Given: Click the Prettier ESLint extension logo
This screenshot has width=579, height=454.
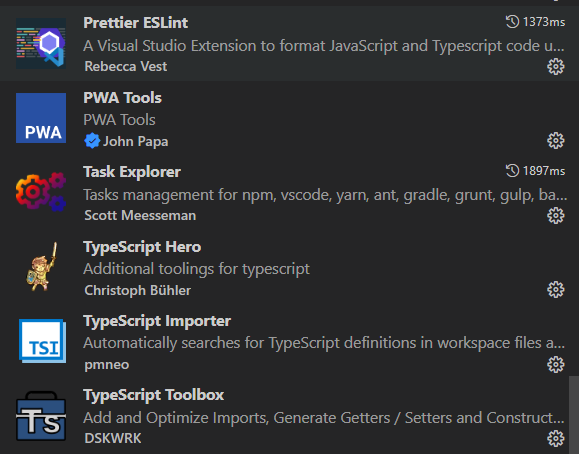Looking at the screenshot, I should tap(41, 44).
